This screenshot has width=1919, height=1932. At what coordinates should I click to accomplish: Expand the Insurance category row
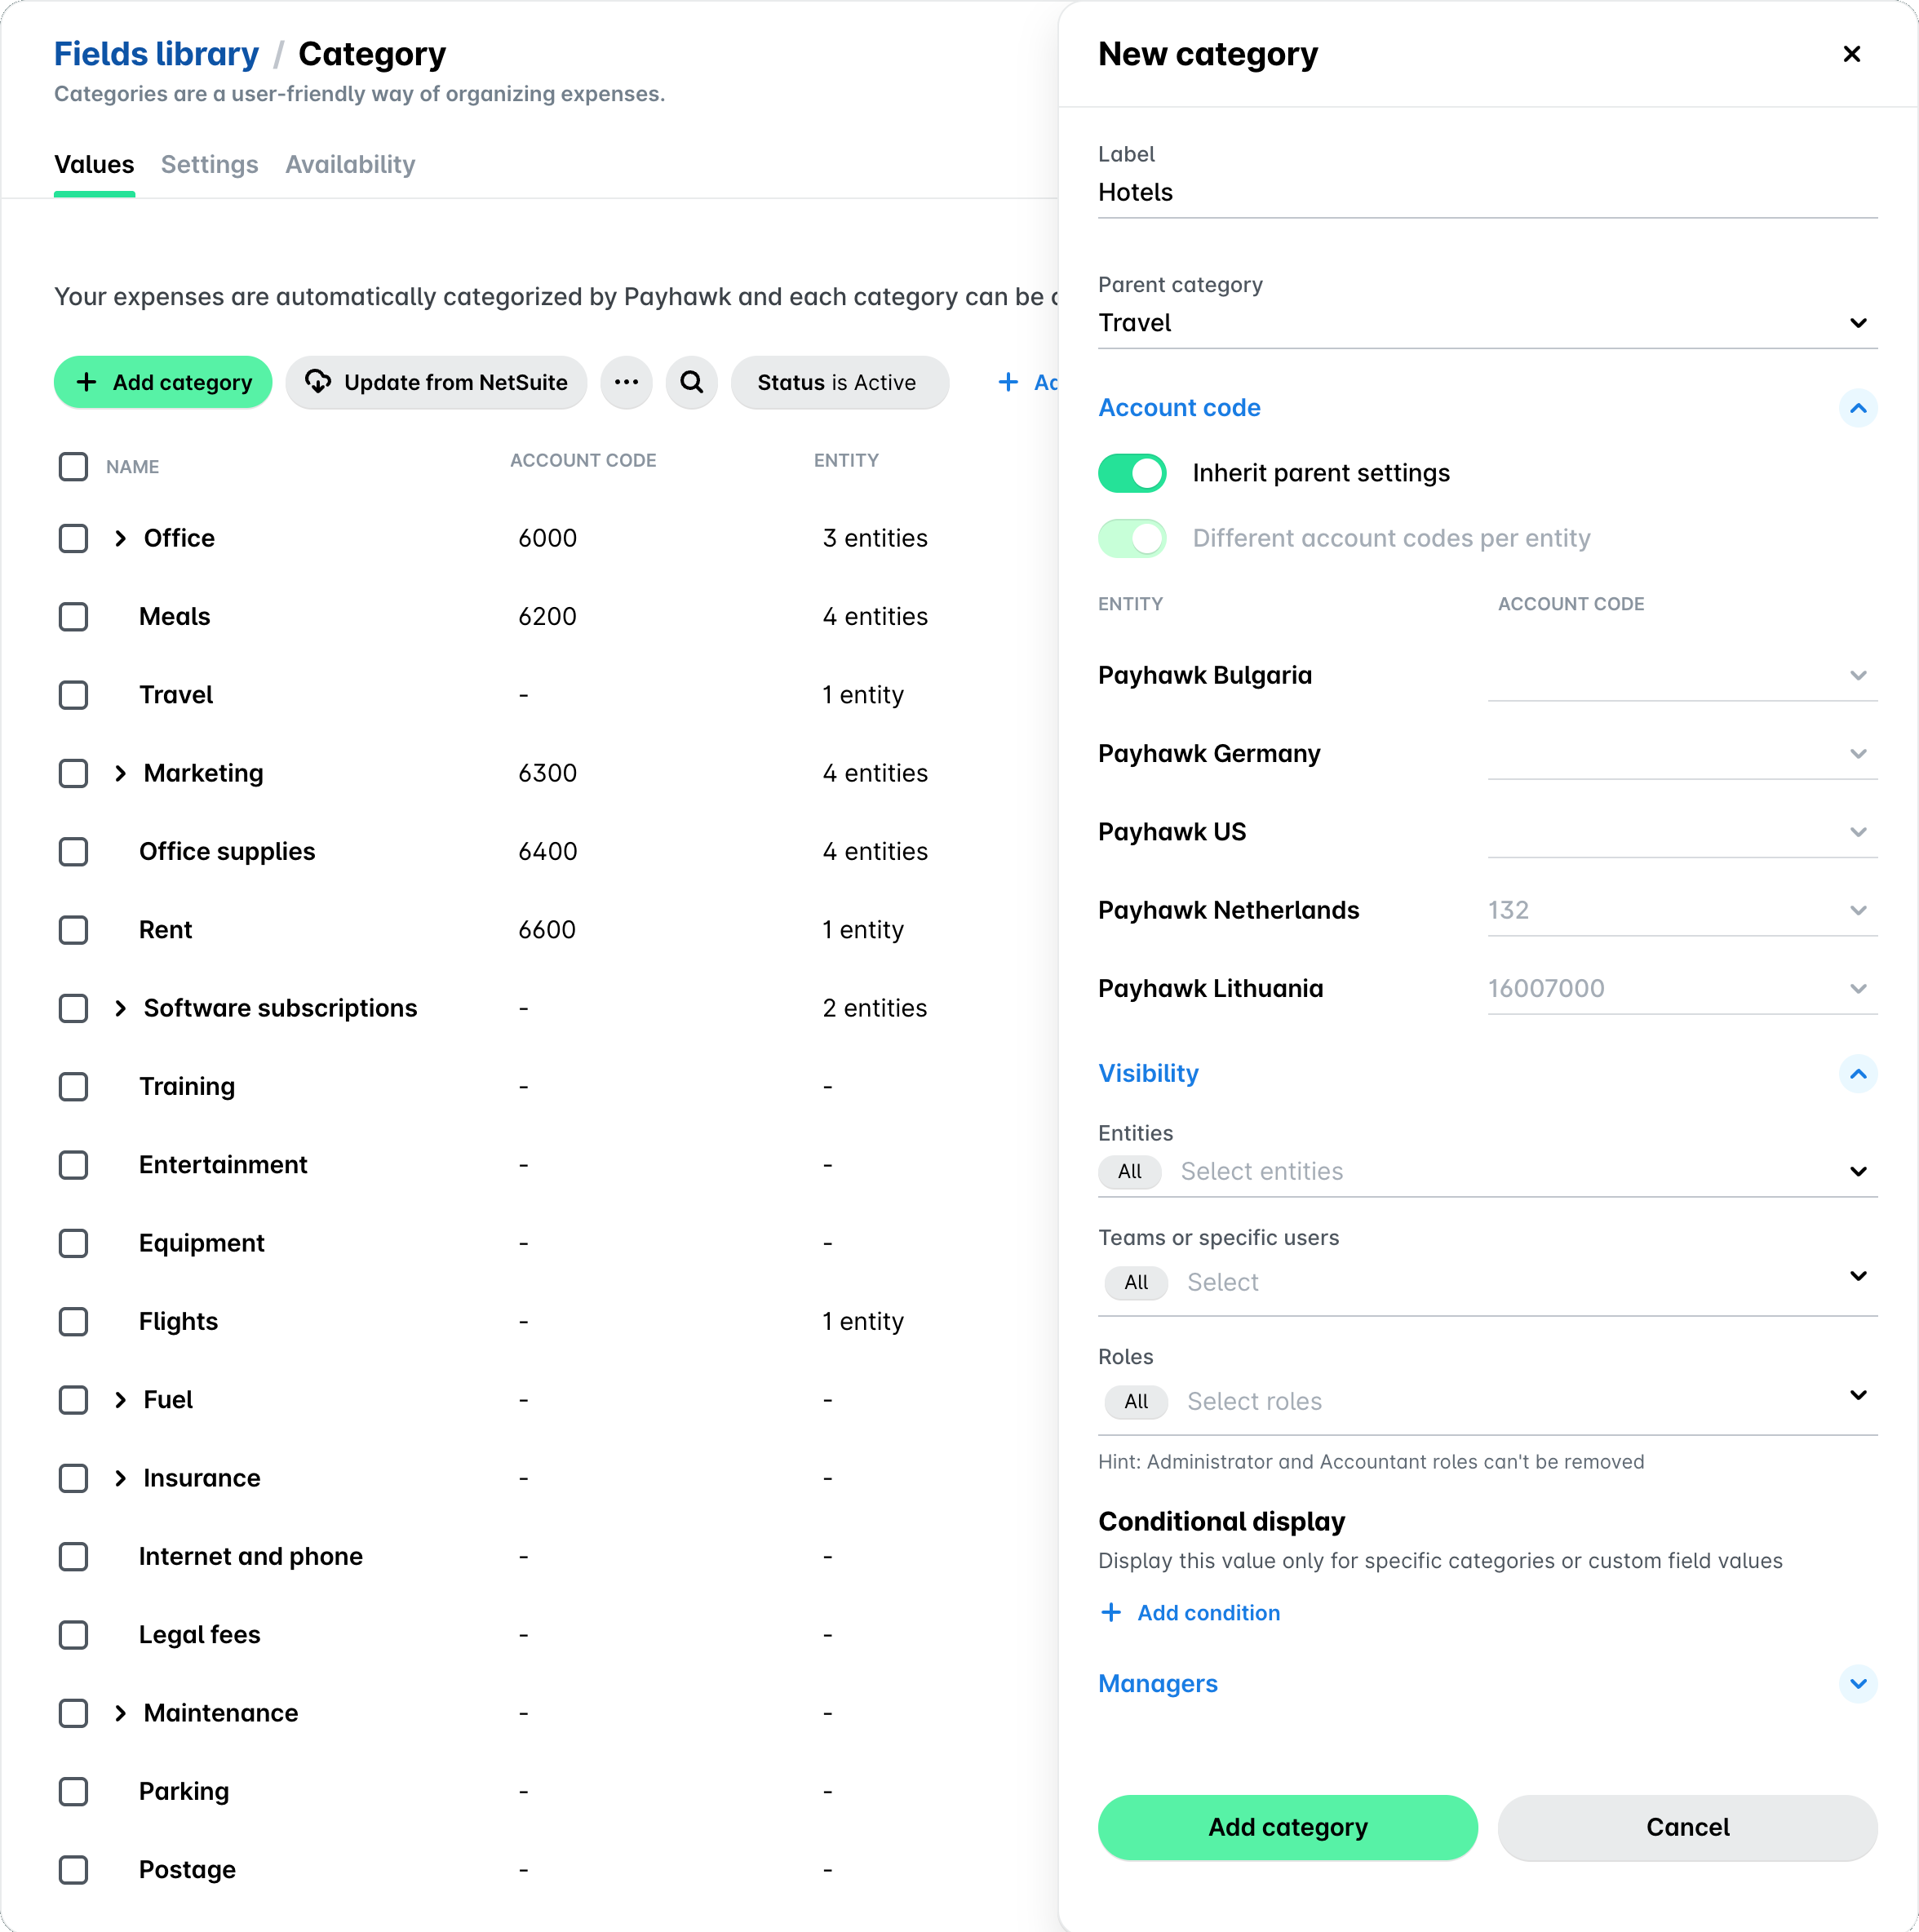point(120,1477)
